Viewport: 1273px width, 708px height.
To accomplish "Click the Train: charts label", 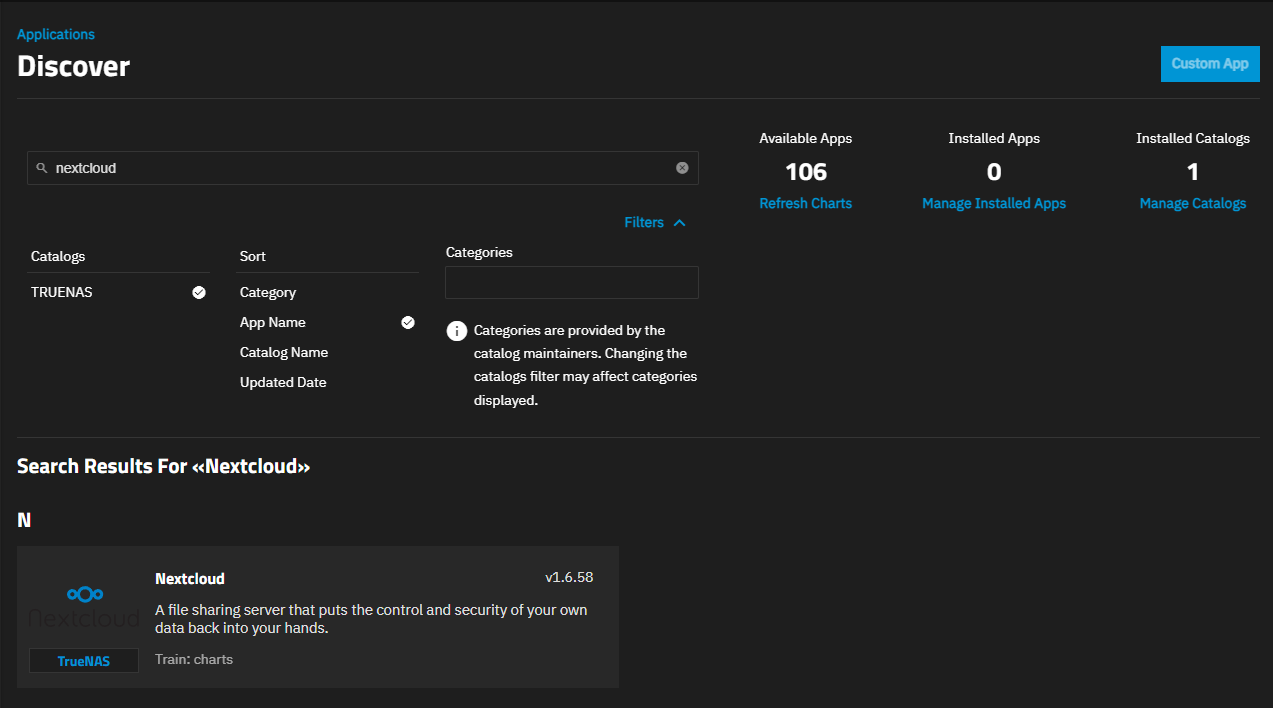I will 194,659.
